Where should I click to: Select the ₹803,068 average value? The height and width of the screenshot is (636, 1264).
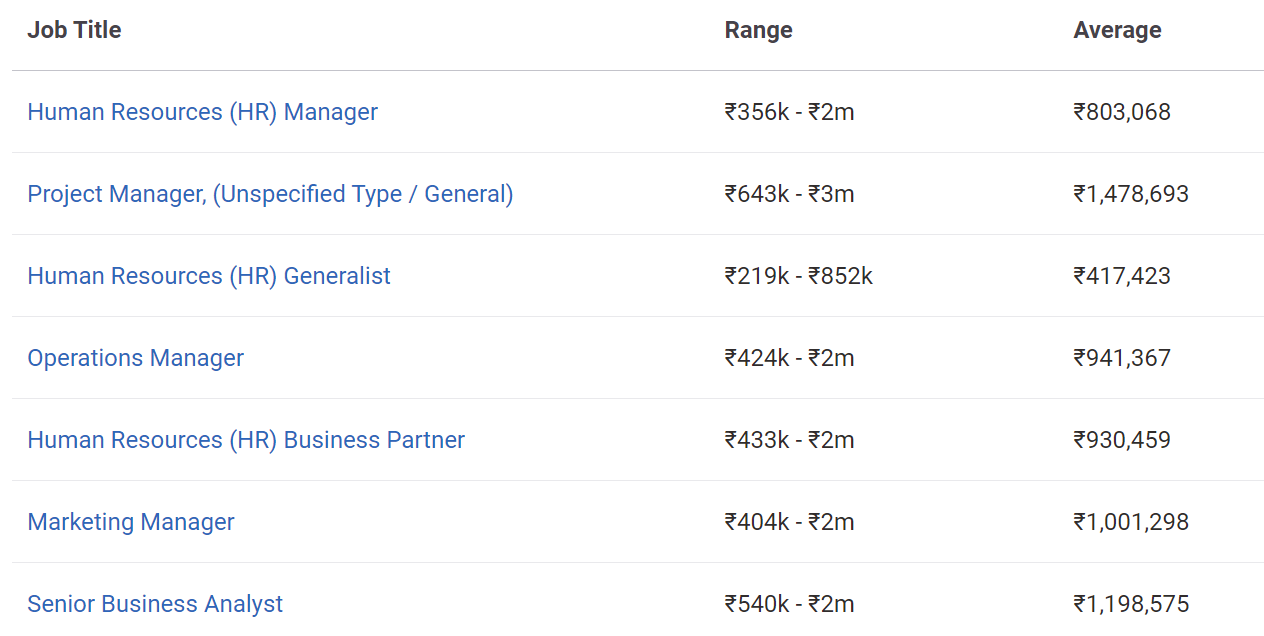(1122, 112)
